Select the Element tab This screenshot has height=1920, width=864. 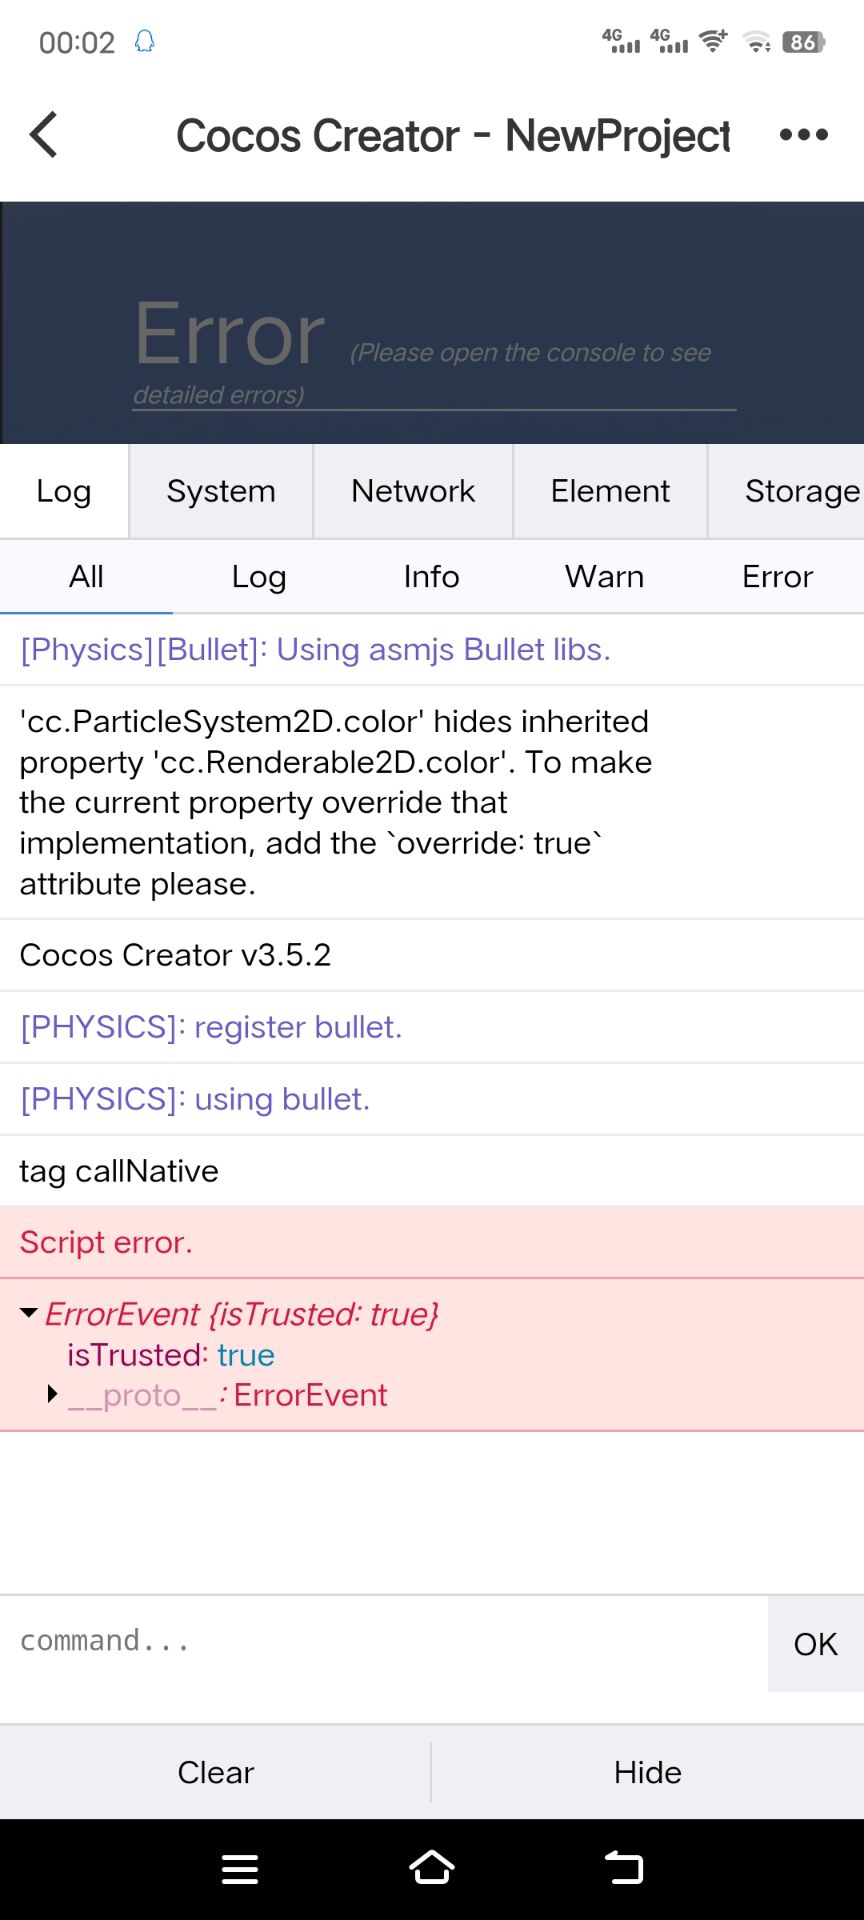coord(610,491)
